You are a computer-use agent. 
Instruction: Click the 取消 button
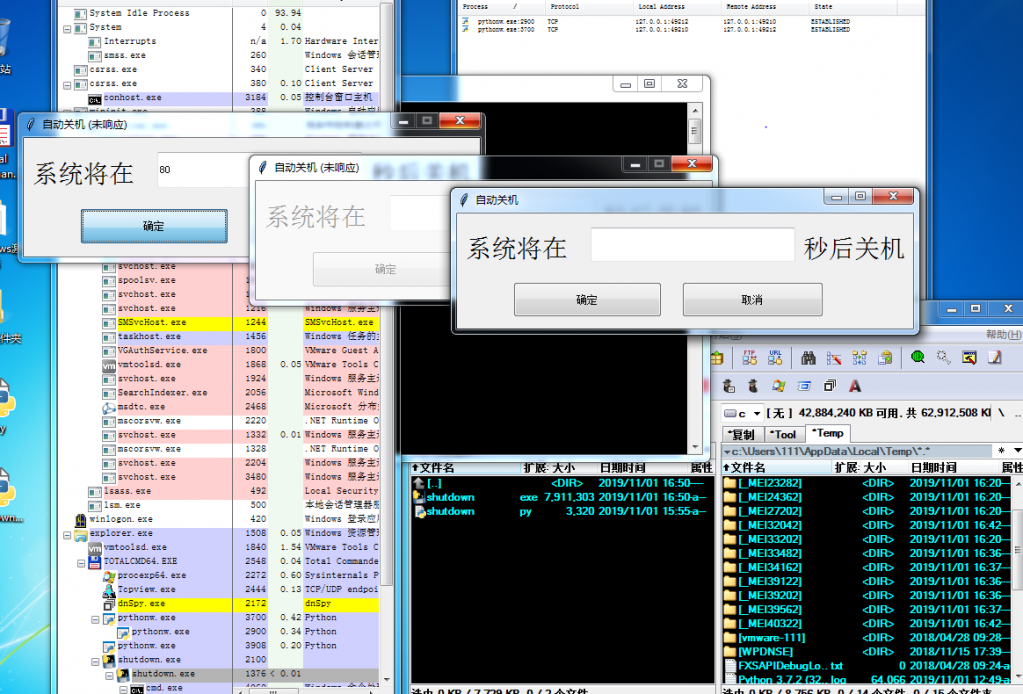752,300
